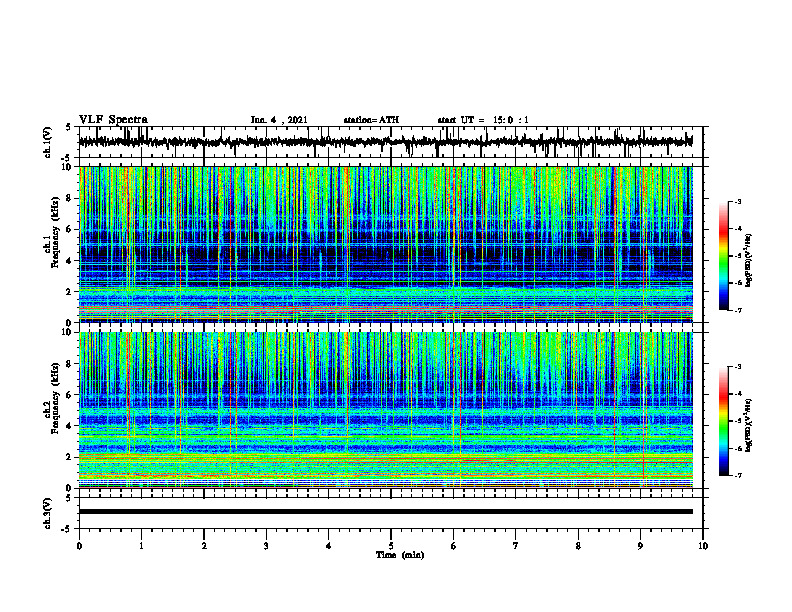
Task: Click time axis tick label "10"
Action: 703,546
